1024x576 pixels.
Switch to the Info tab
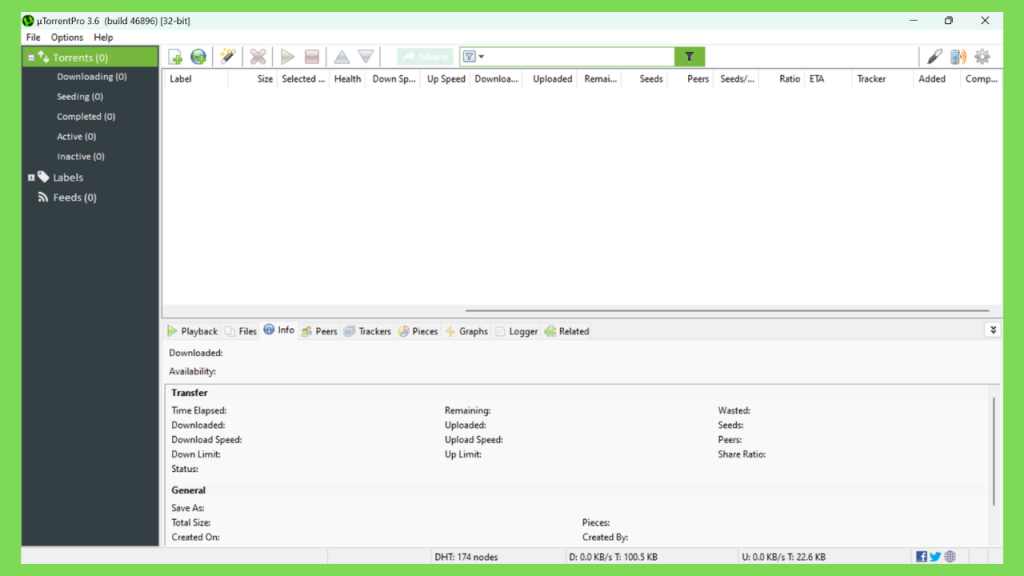click(x=279, y=330)
